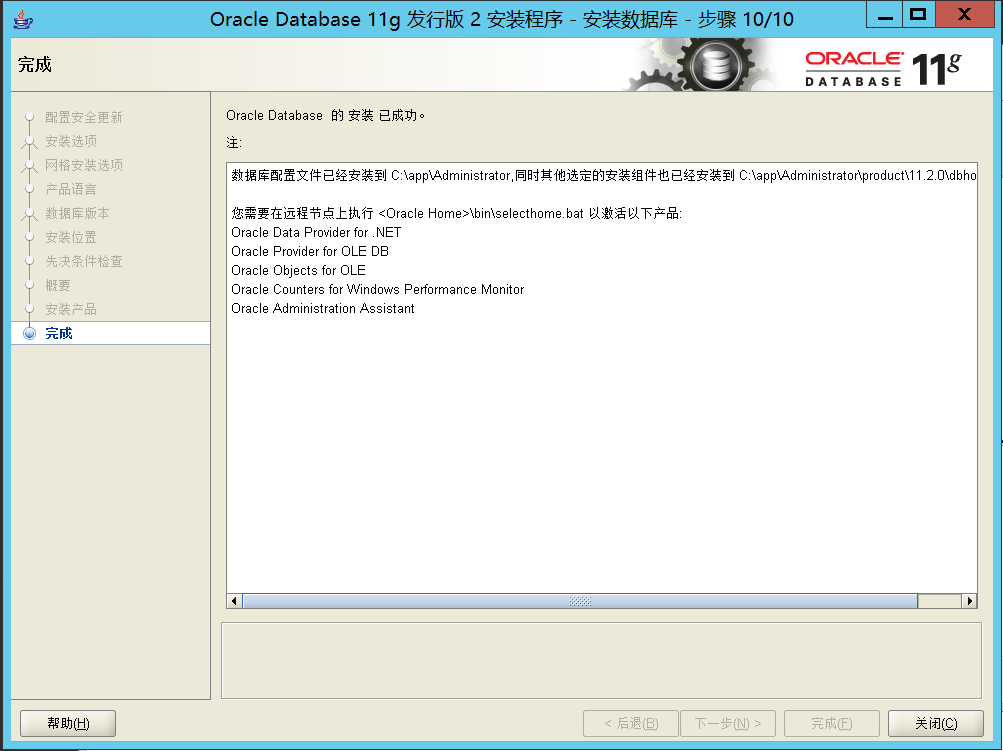This screenshot has height=751, width=1003.
Task: Click the scrollbar track right of the thumb
Action: pyautogui.click(x=940, y=601)
